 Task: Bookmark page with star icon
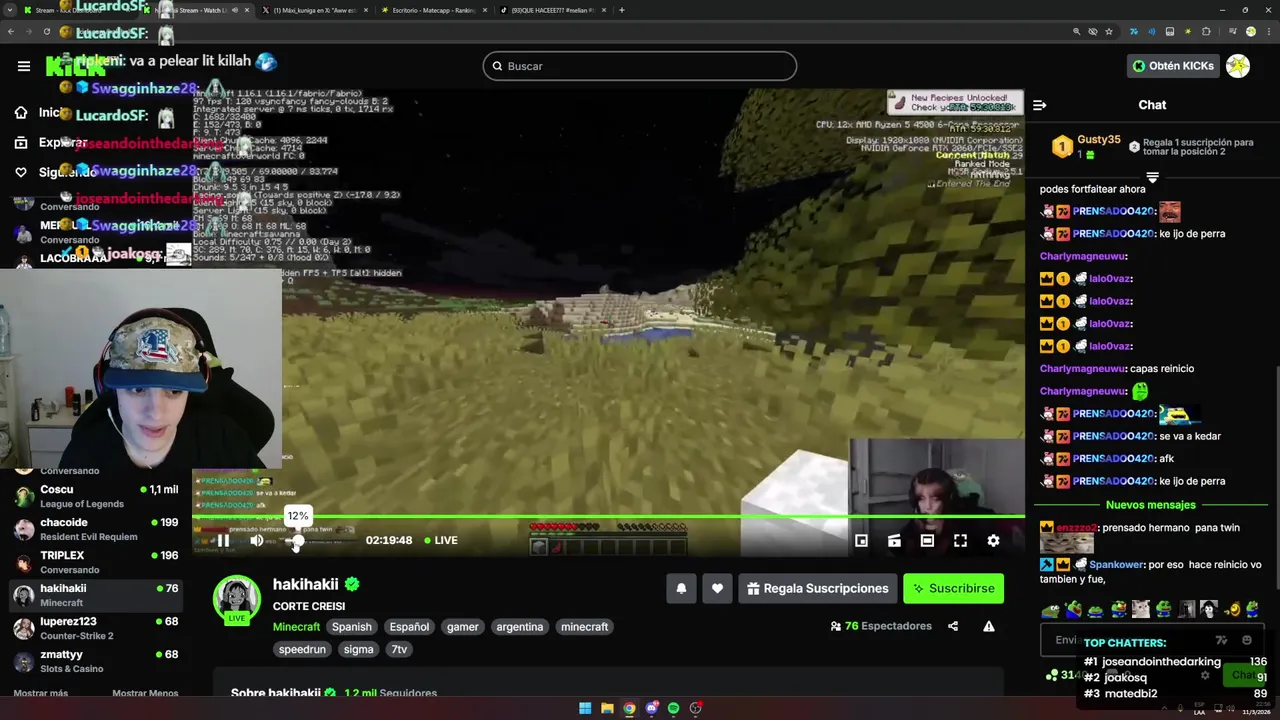[x=1108, y=32]
